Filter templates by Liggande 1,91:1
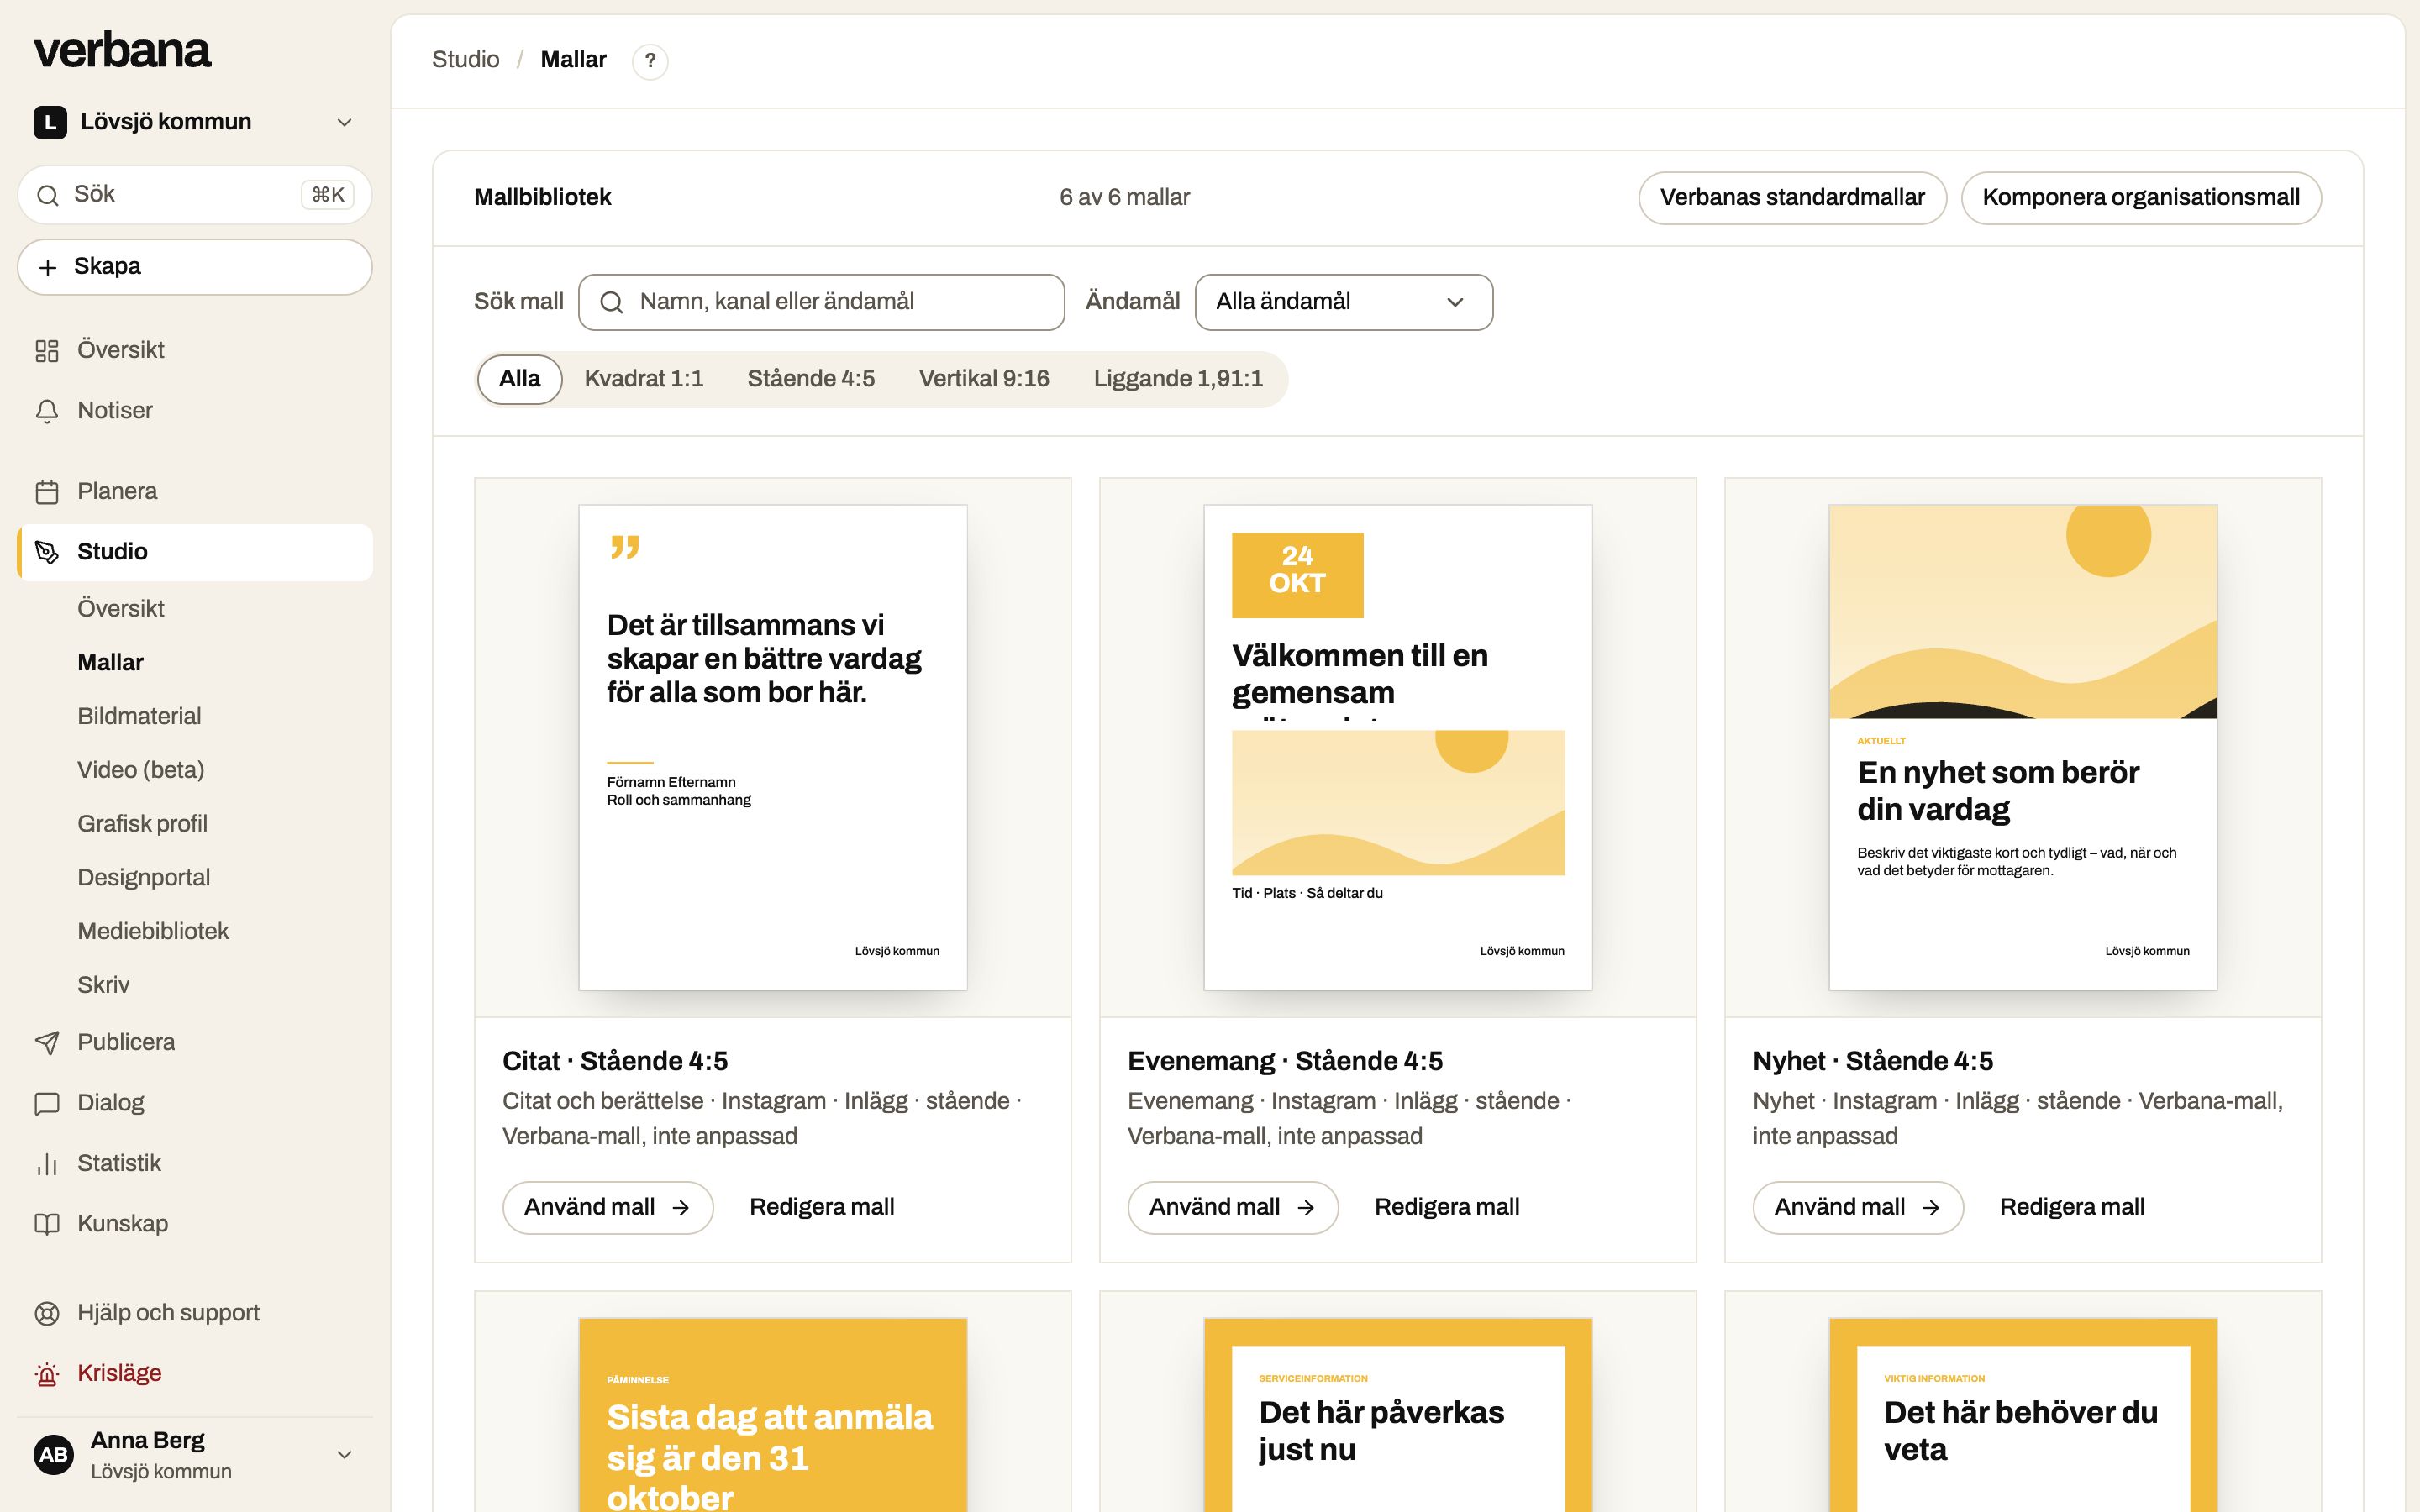 click(1178, 379)
